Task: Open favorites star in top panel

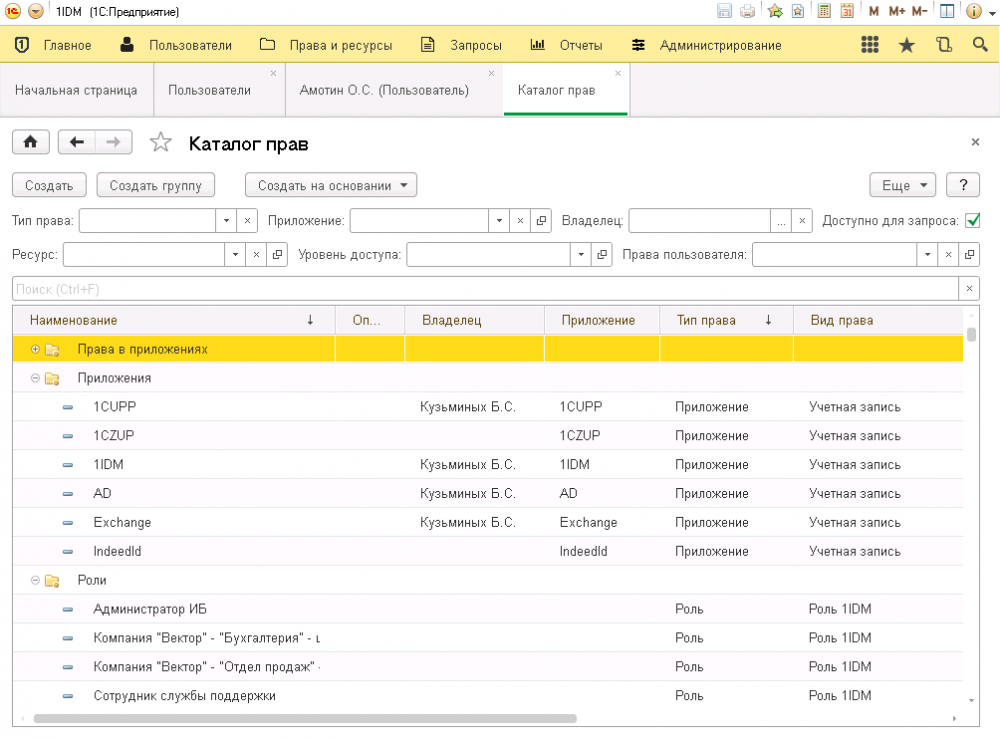Action: tap(906, 45)
